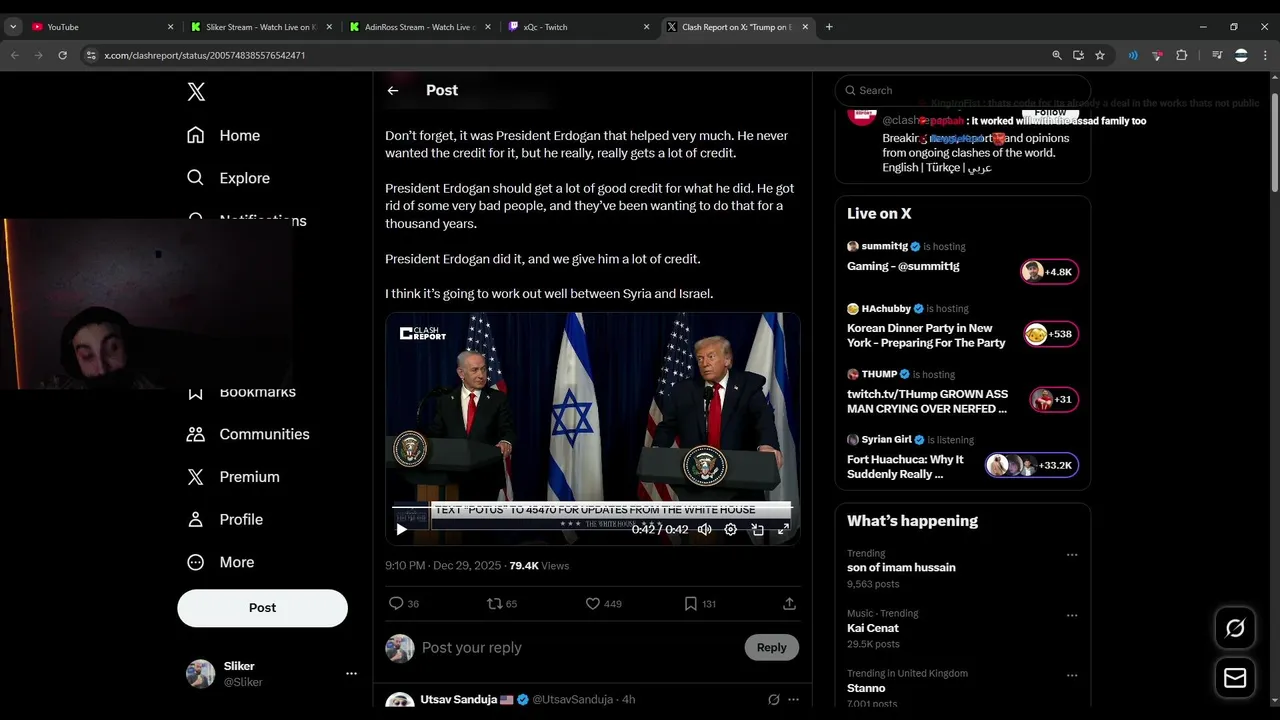Go back using the Post header arrow

pyautogui.click(x=393, y=90)
